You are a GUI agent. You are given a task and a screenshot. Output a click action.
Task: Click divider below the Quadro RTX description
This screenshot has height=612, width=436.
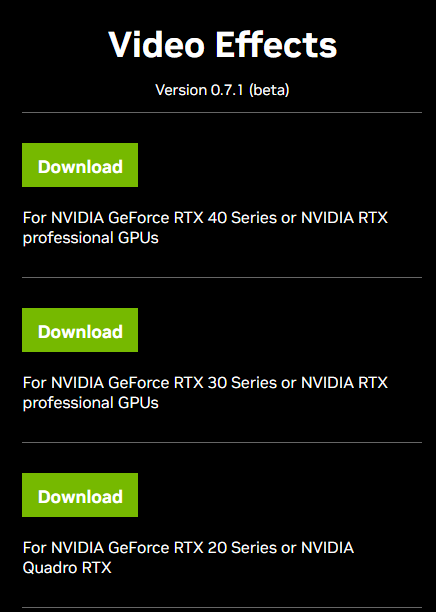(x=222, y=608)
